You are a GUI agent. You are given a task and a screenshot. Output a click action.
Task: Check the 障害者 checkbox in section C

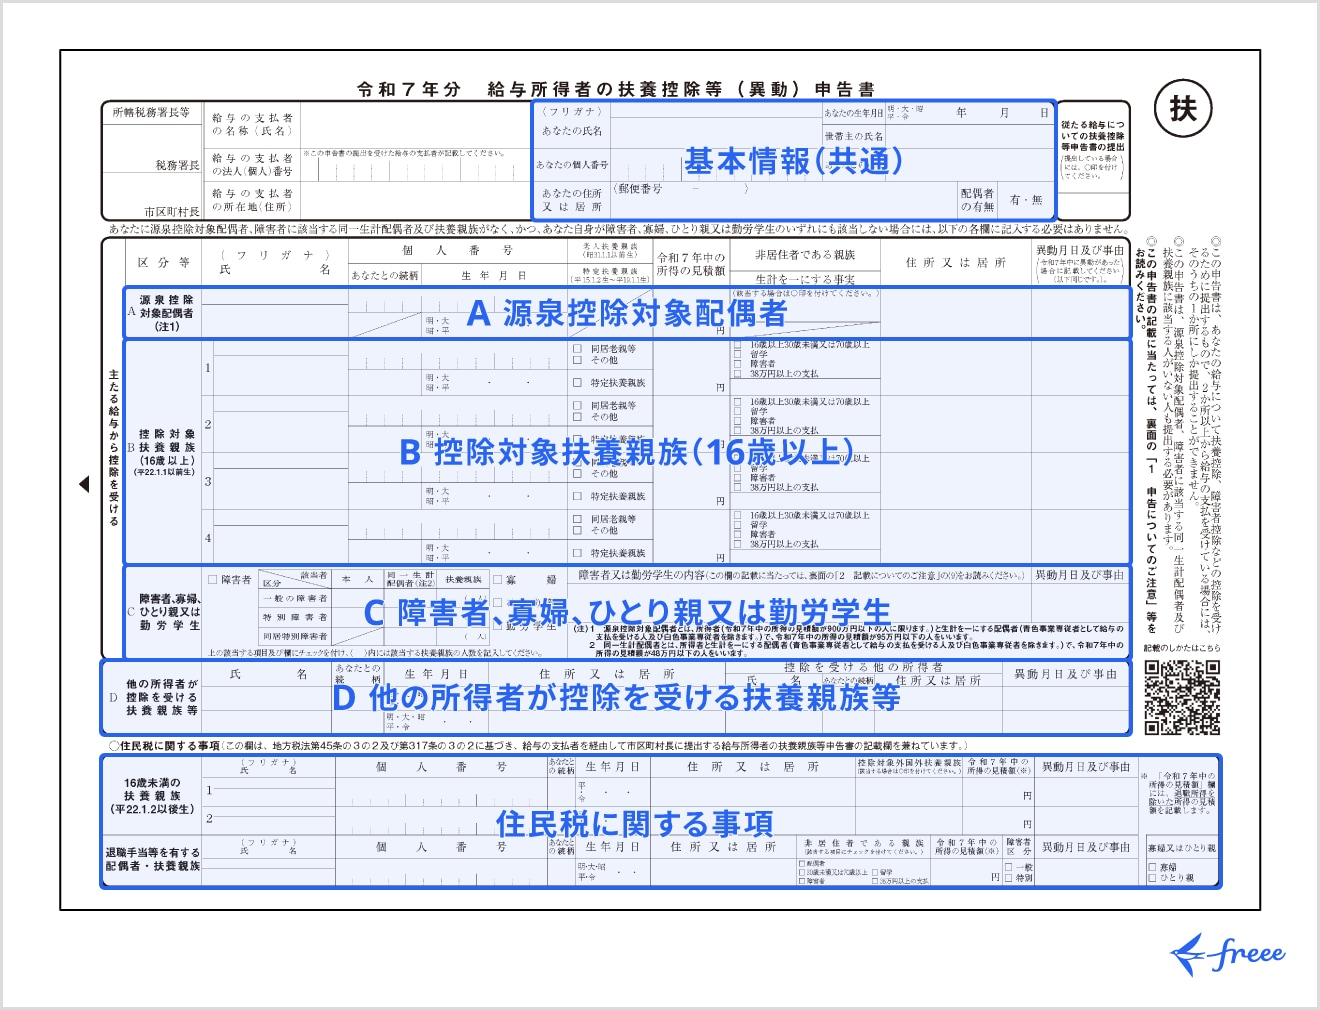pos(211,579)
